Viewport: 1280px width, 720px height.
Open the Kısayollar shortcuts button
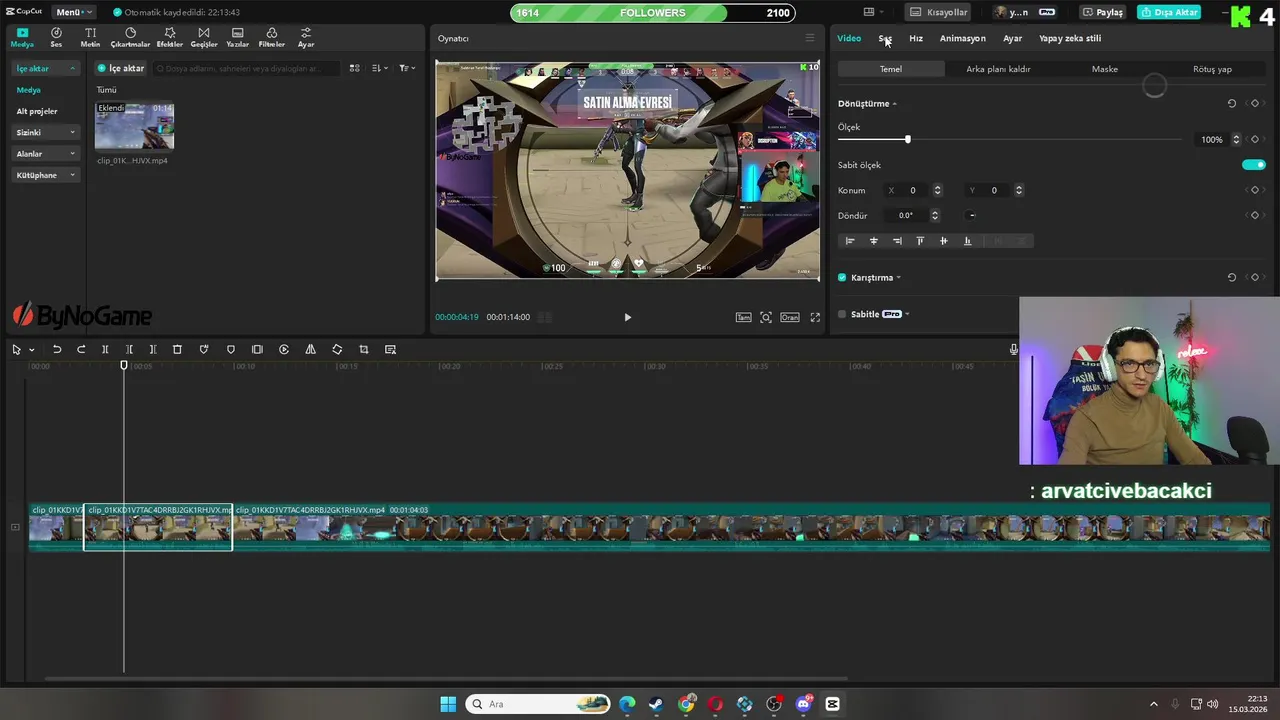point(938,12)
